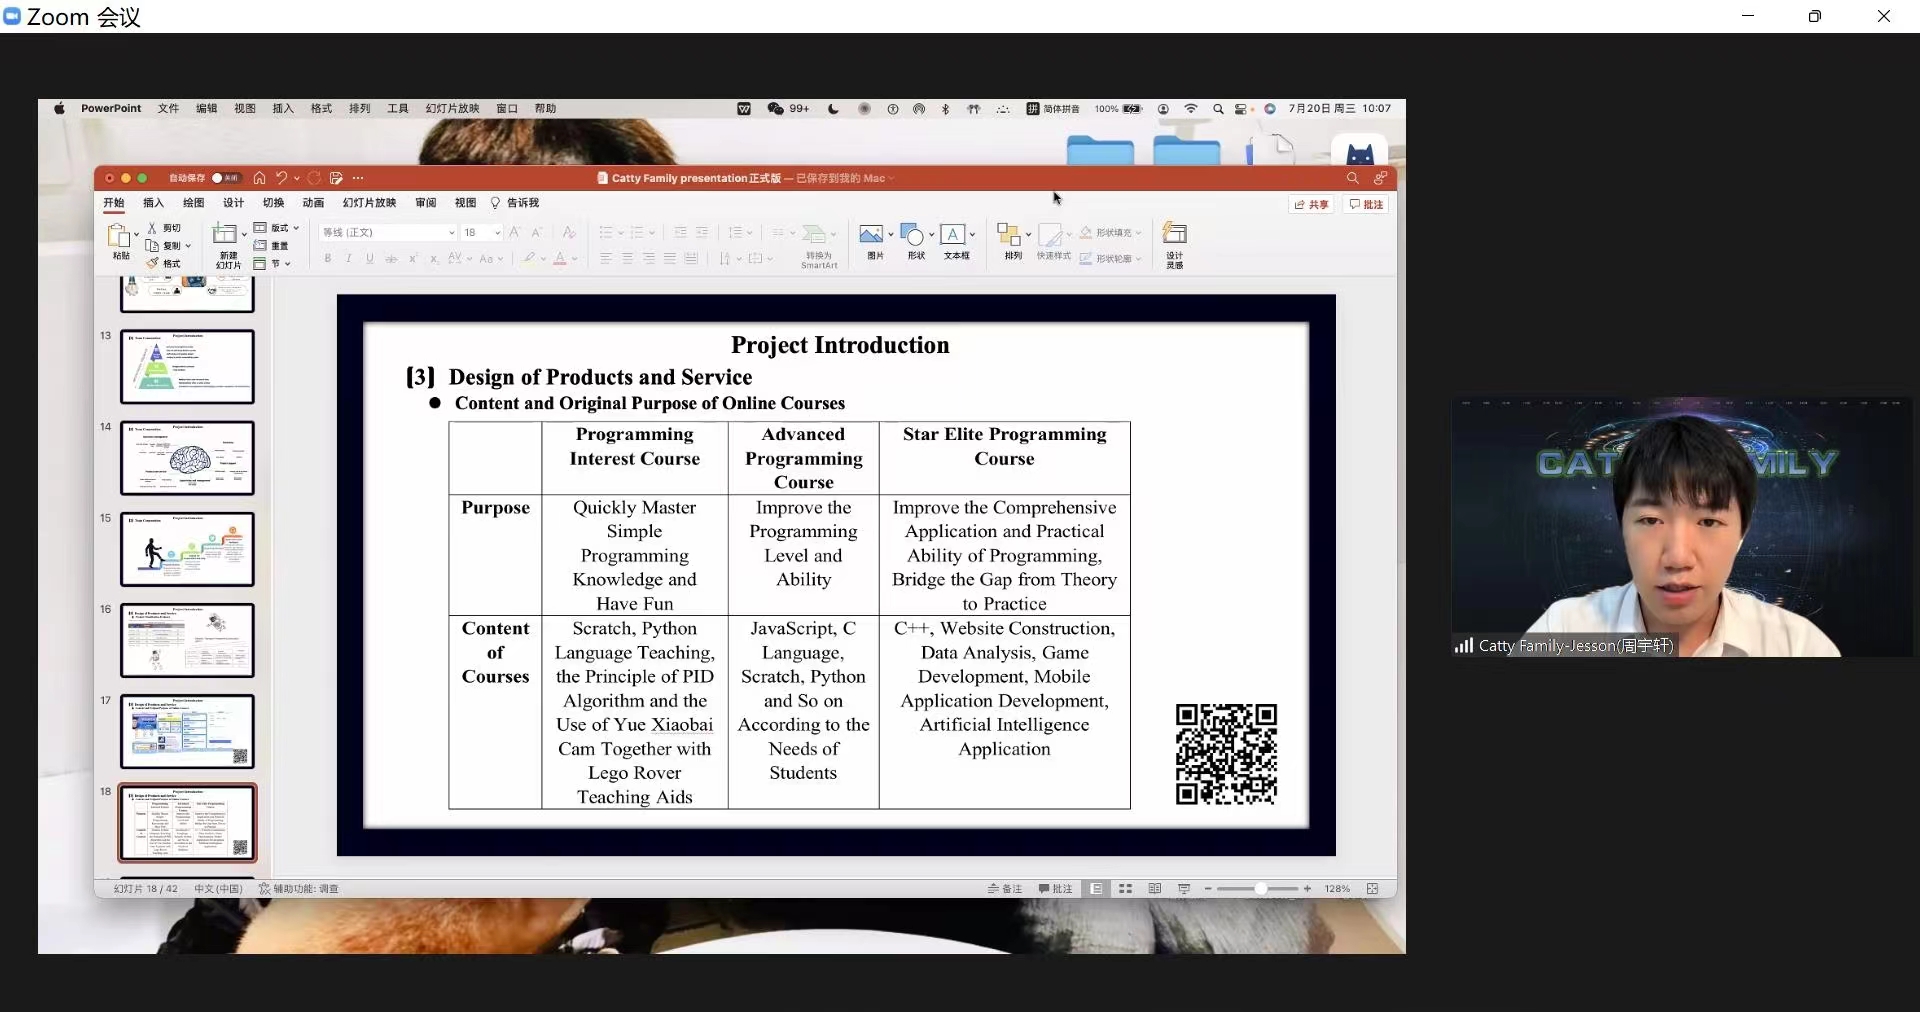The image size is (1920, 1012).
Task: Click the Home icon in title bar
Action: point(259,178)
